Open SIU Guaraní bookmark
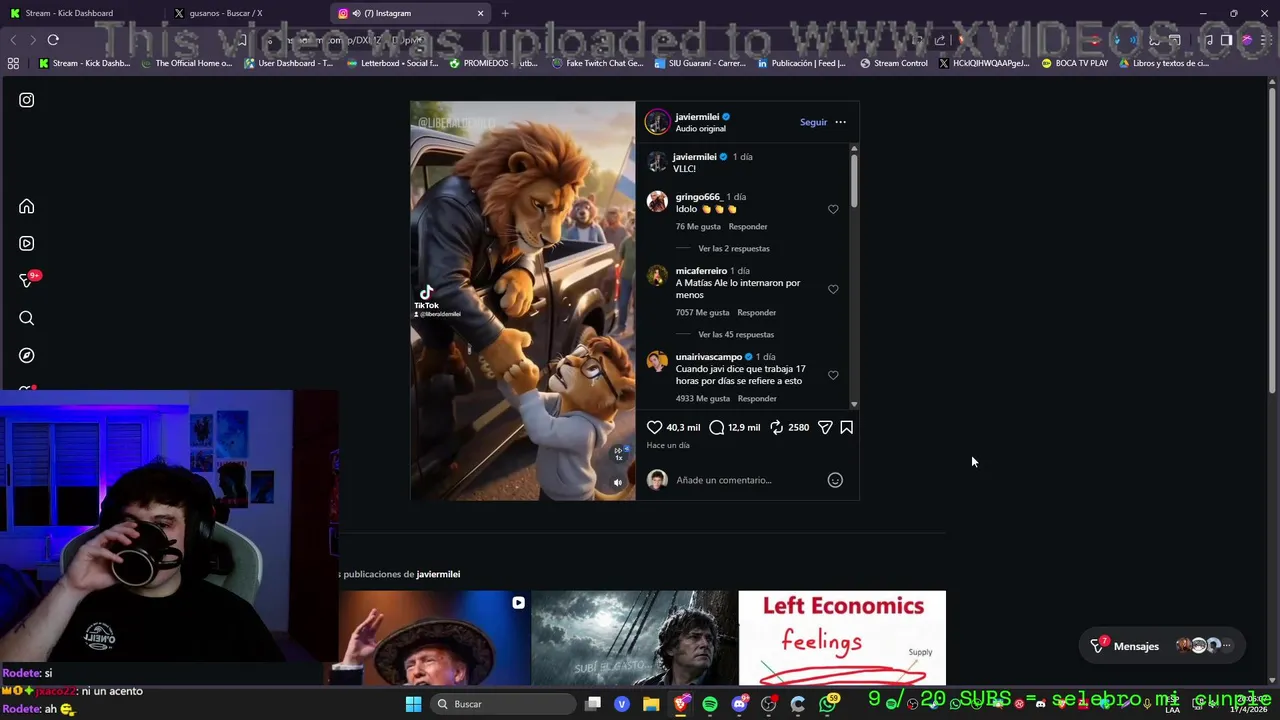 700,63
